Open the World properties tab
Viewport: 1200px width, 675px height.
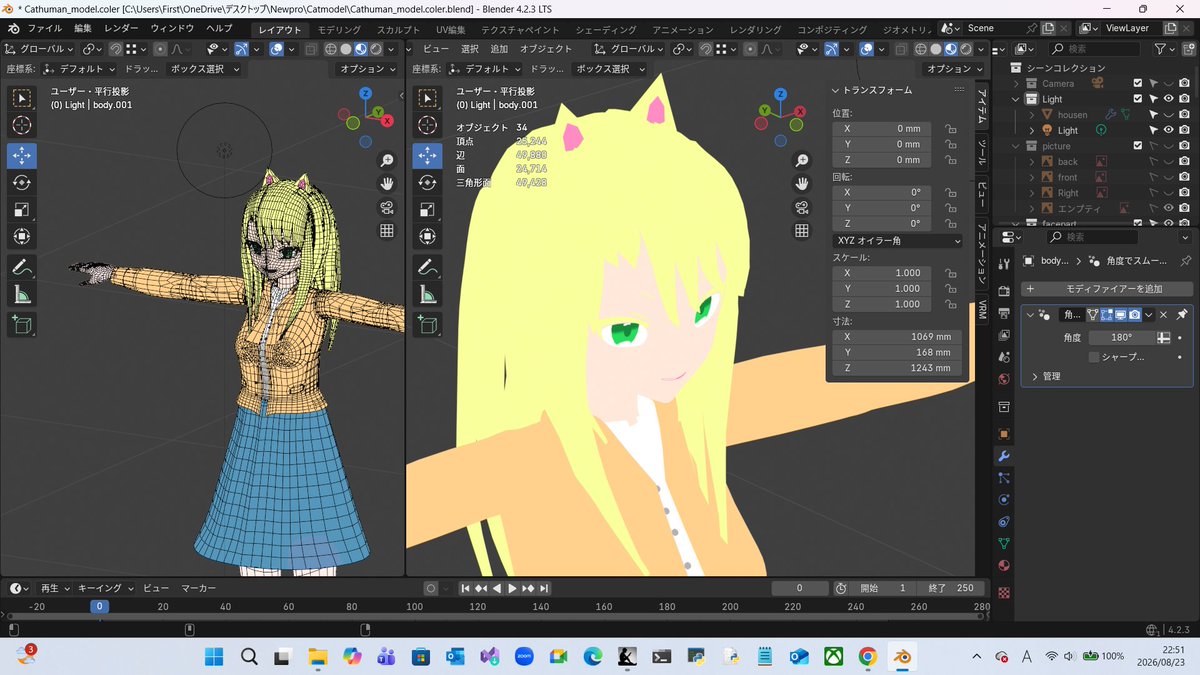tap(1004, 381)
